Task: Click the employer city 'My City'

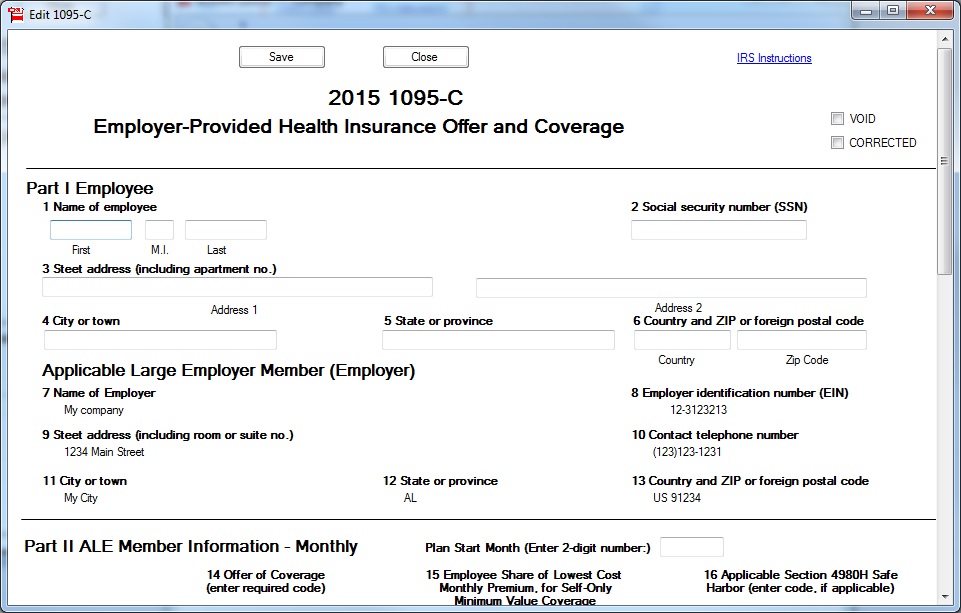Action: [81, 498]
